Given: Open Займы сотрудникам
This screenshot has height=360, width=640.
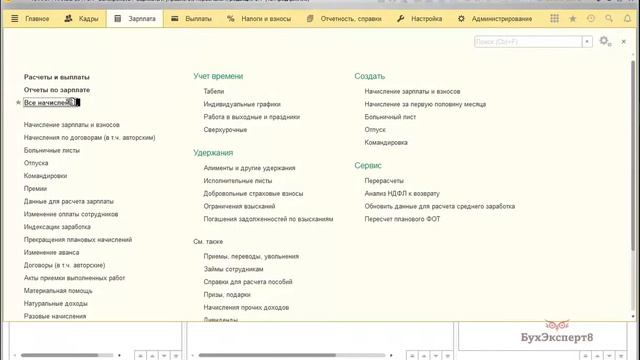Looking at the screenshot, I should coord(233,269).
